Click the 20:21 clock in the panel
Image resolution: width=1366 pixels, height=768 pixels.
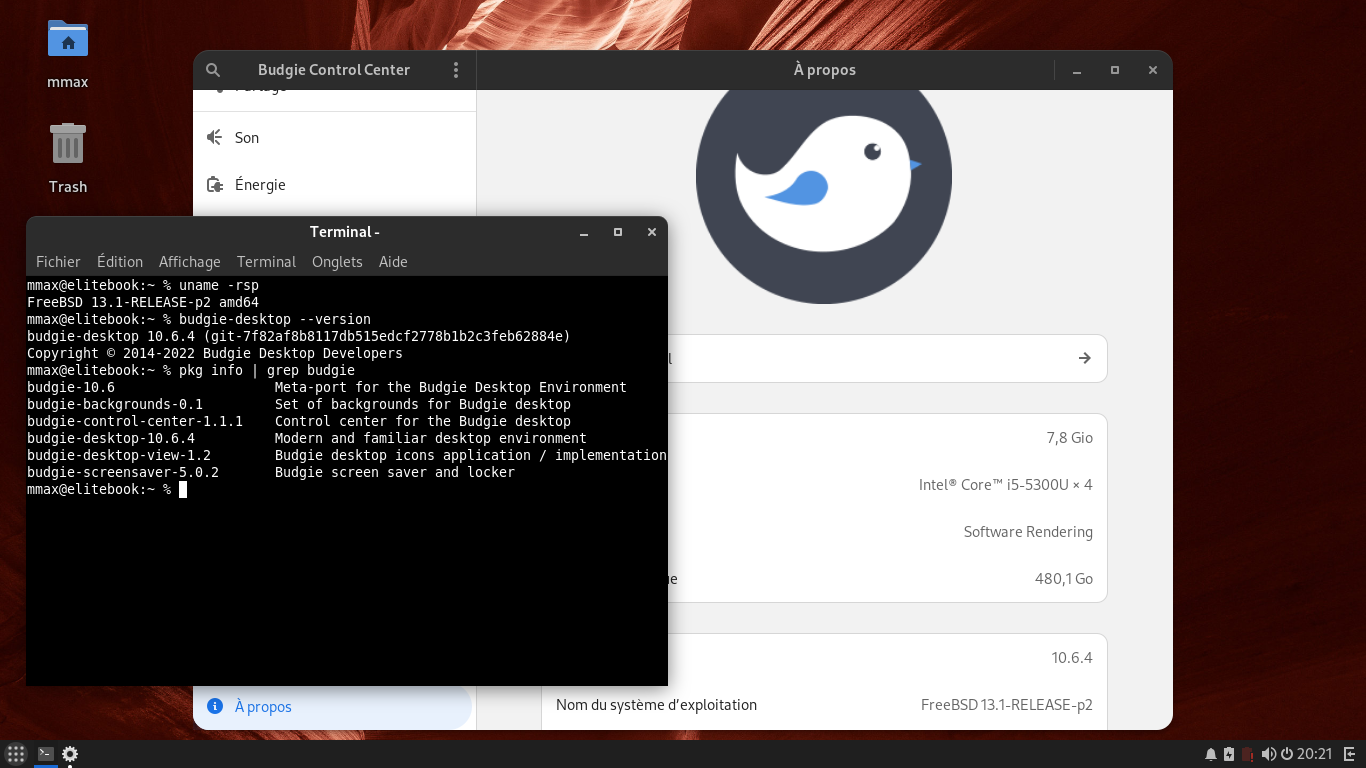(1315, 754)
